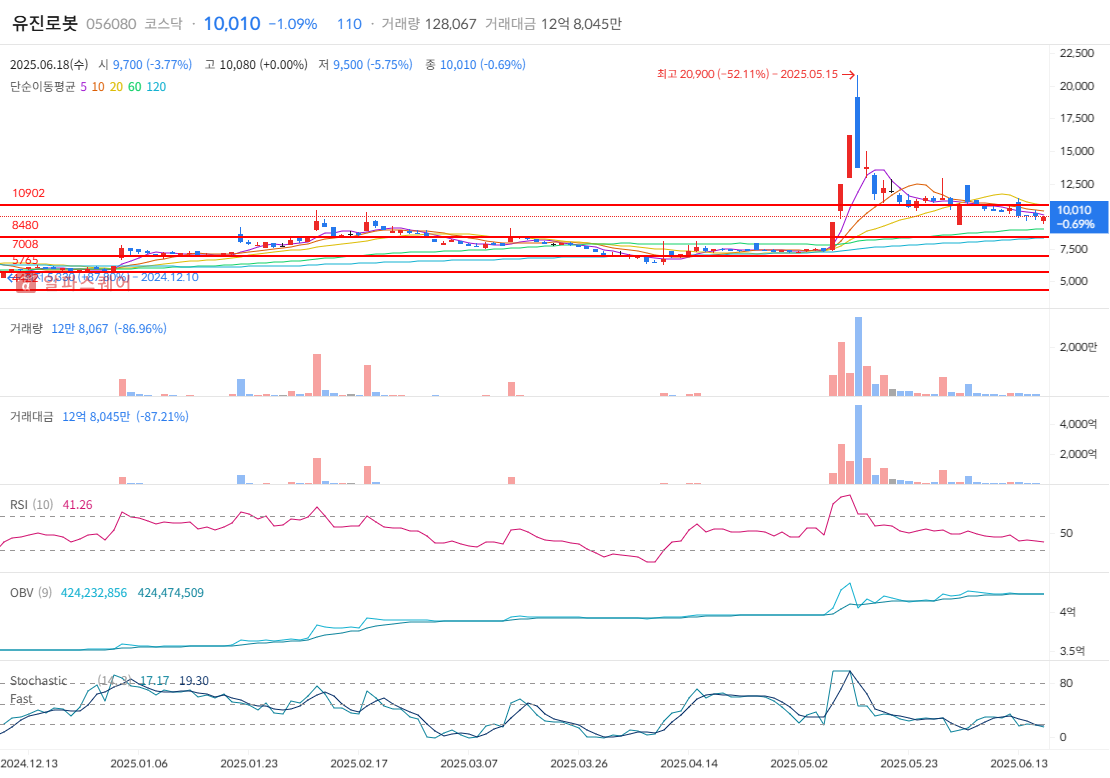This screenshot has height=778, width=1110.
Task: Click the red 10902 horizontal resistance line label
Action: [x=28, y=193]
